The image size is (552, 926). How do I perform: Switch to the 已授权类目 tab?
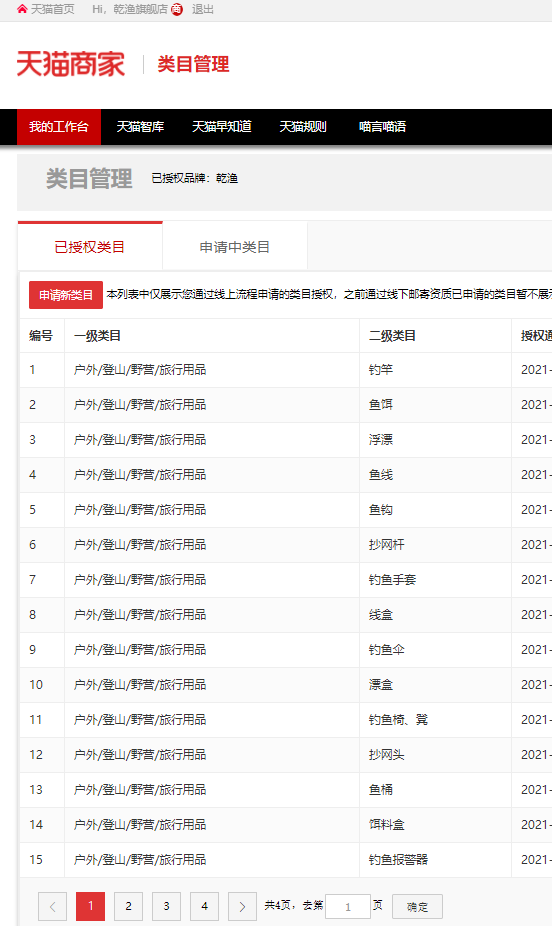[x=90, y=246]
